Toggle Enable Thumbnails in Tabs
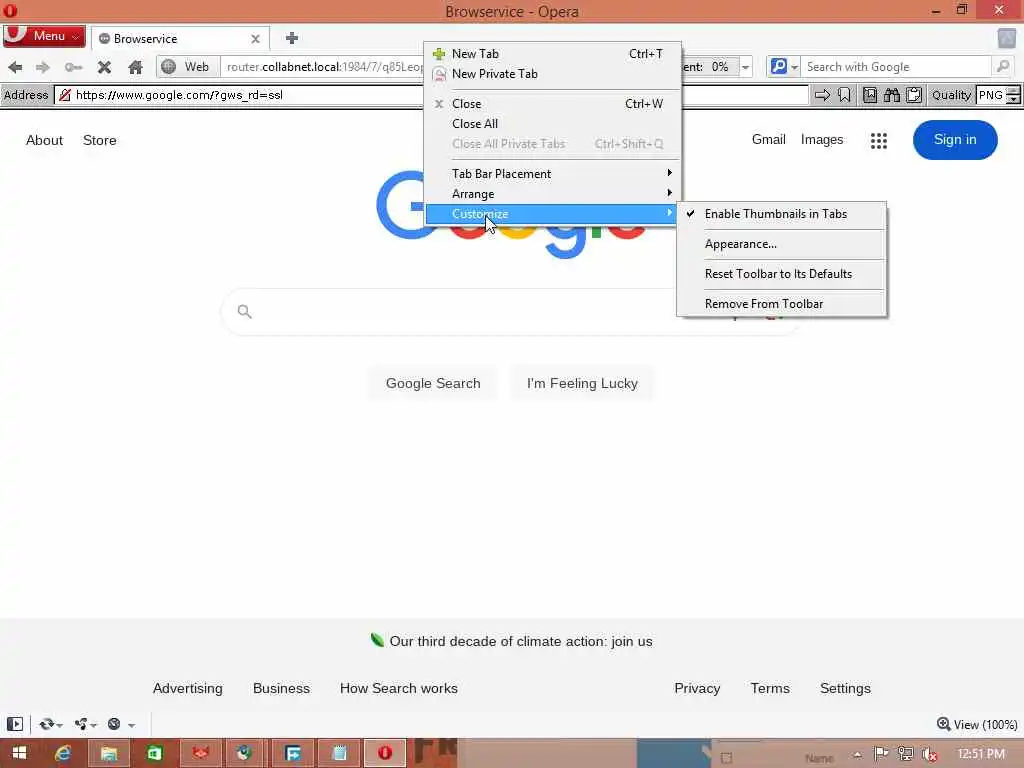 pos(782,214)
